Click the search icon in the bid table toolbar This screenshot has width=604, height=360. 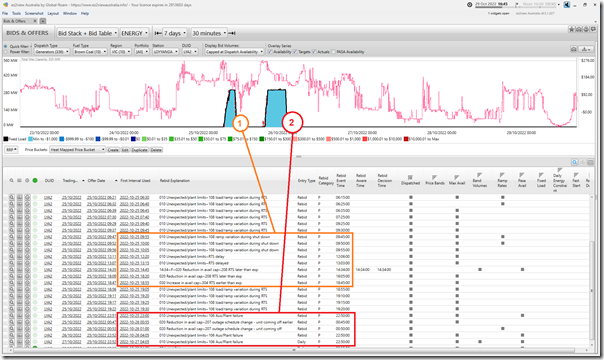click(x=574, y=162)
